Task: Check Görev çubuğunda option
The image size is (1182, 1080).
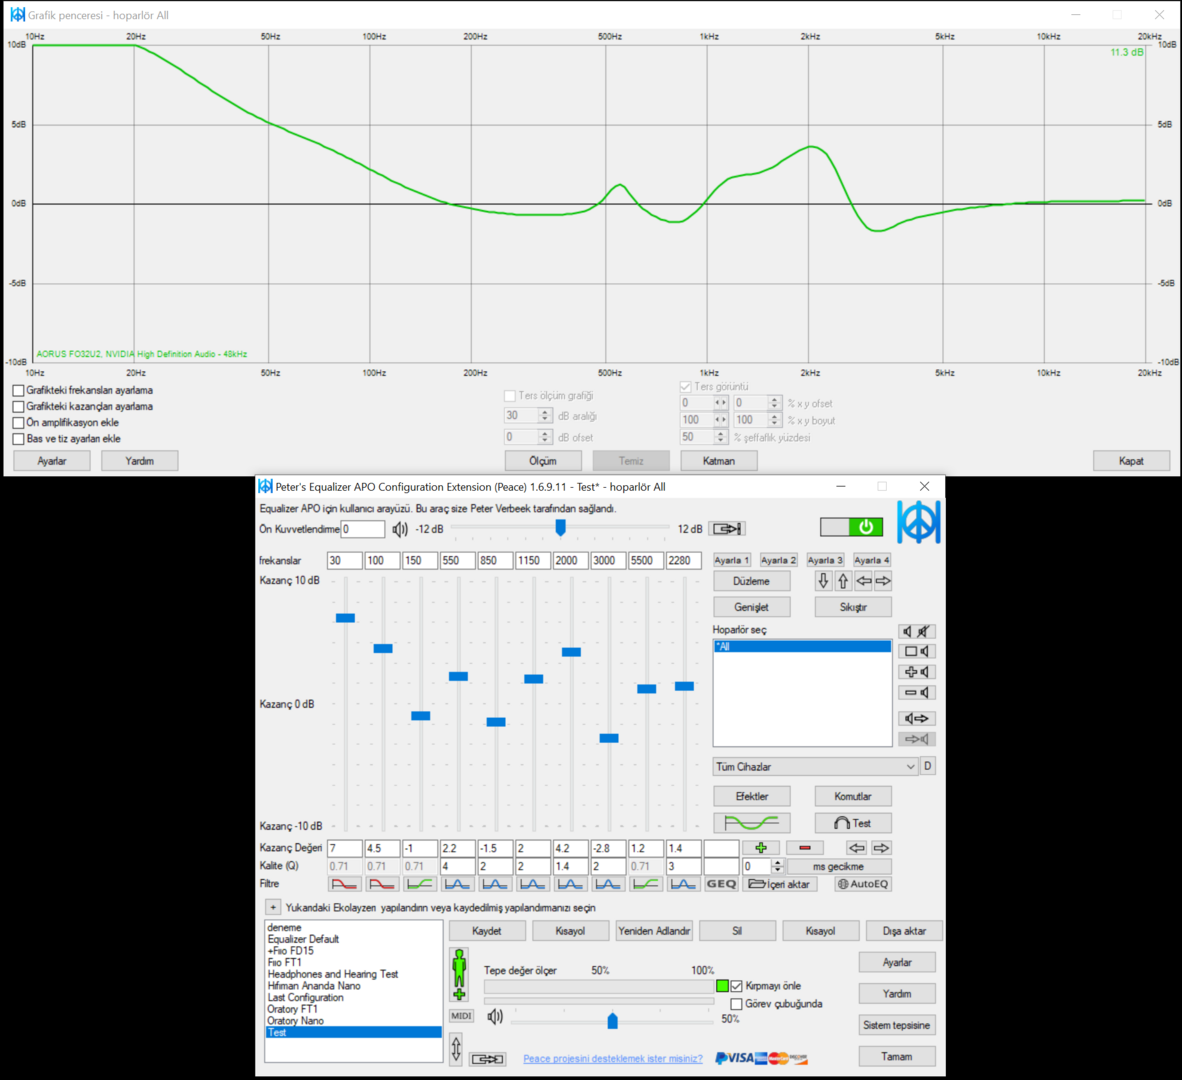Action: pyautogui.click(x=736, y=1004)
